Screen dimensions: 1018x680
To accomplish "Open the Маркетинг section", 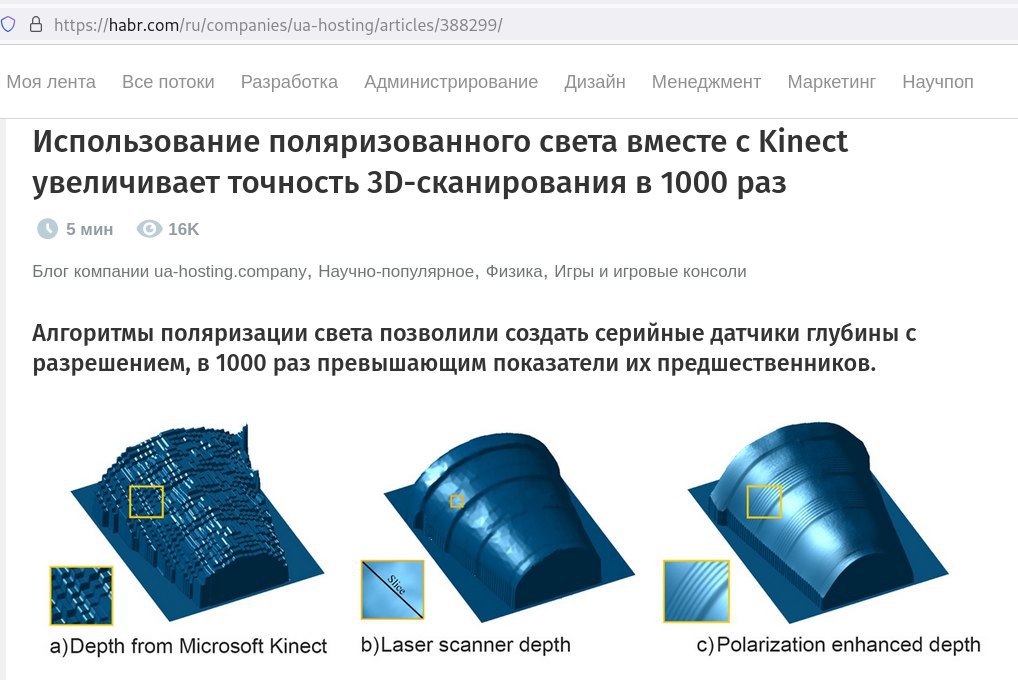I will (x=832, y=82).
